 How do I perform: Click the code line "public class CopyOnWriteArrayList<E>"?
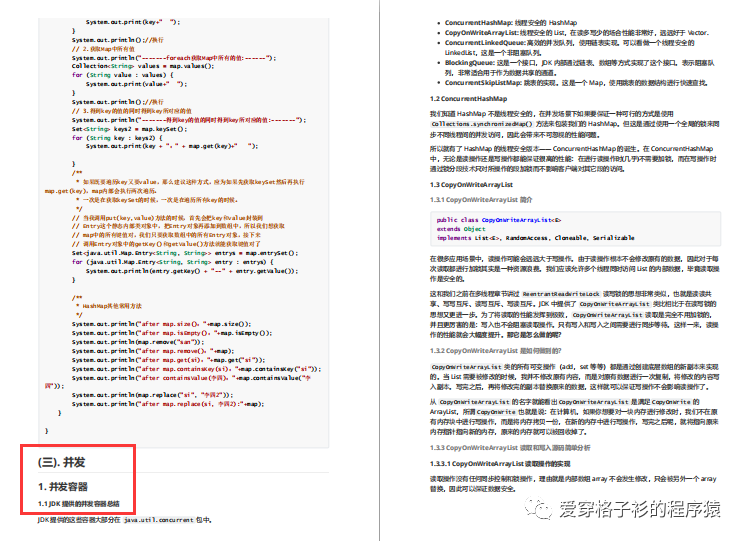coord(499,220)
